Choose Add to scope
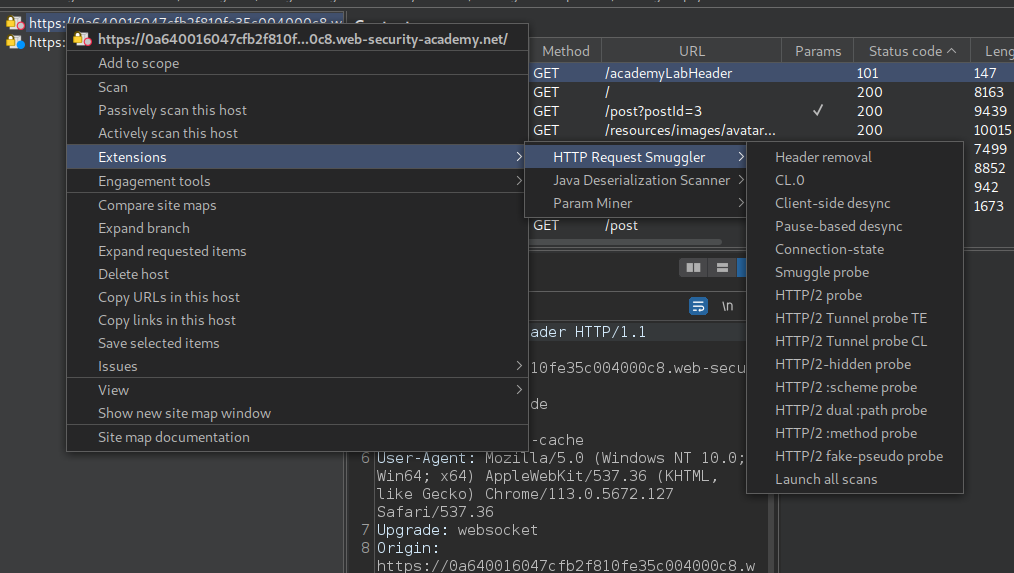The height and width of the screenshot is (573, 1014). tap(297, 63)
